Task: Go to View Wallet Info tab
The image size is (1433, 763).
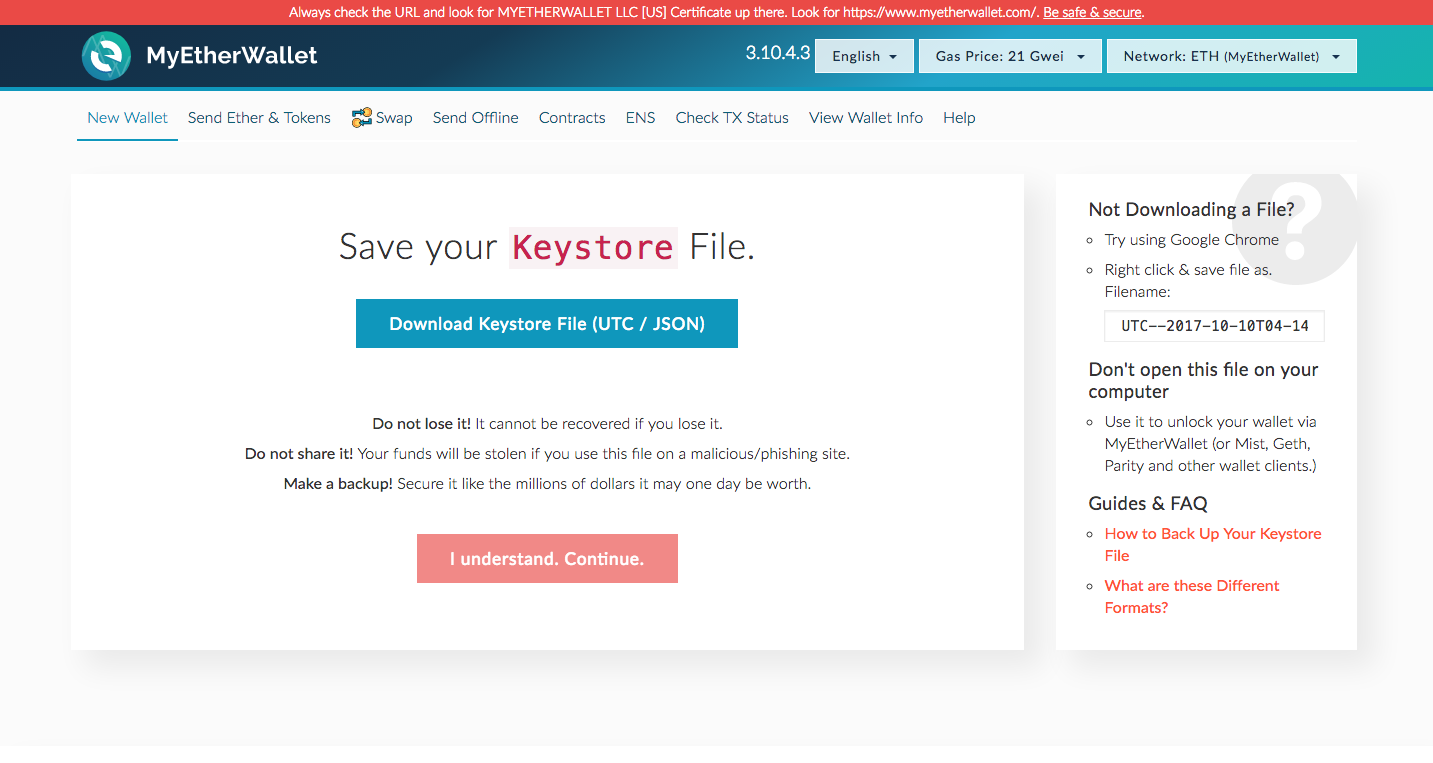Action: coord(866,118)
